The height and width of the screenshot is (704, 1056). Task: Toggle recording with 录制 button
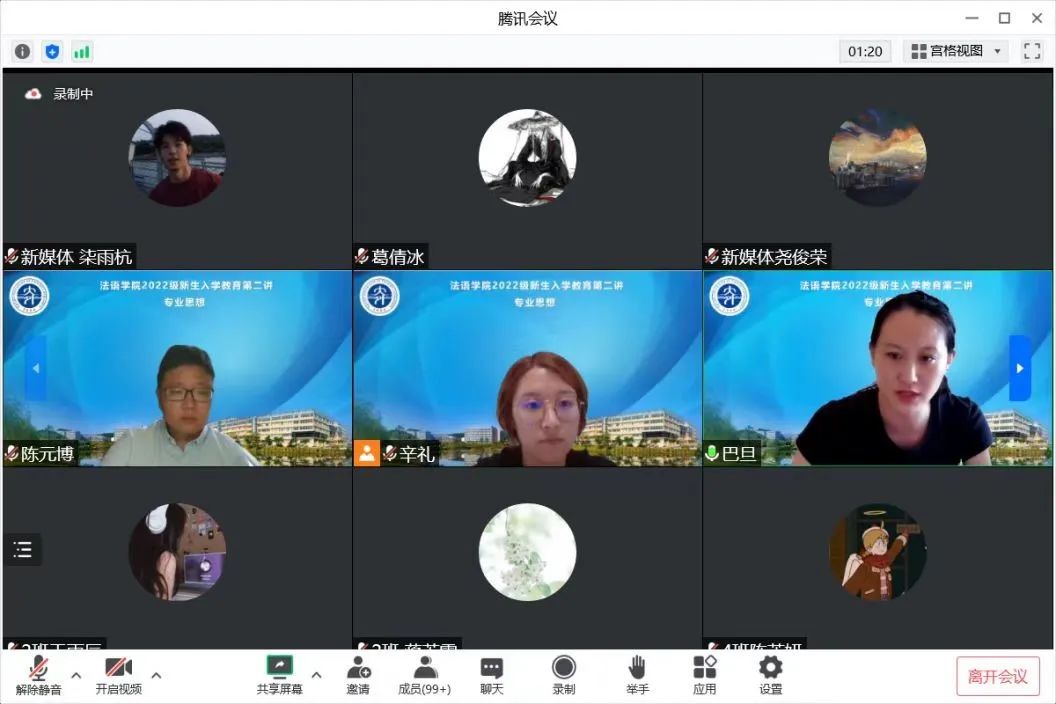(x=564, y=675)
